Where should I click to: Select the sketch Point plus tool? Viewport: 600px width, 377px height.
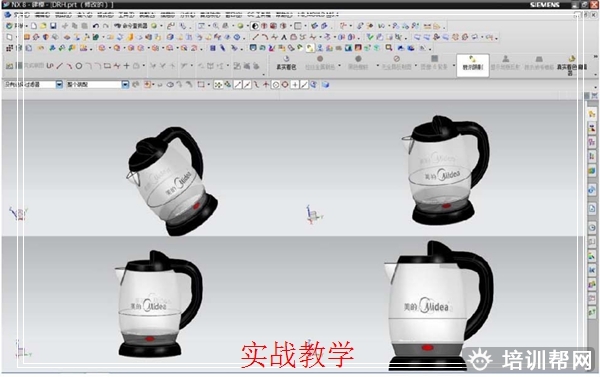(x=126, y=66)
